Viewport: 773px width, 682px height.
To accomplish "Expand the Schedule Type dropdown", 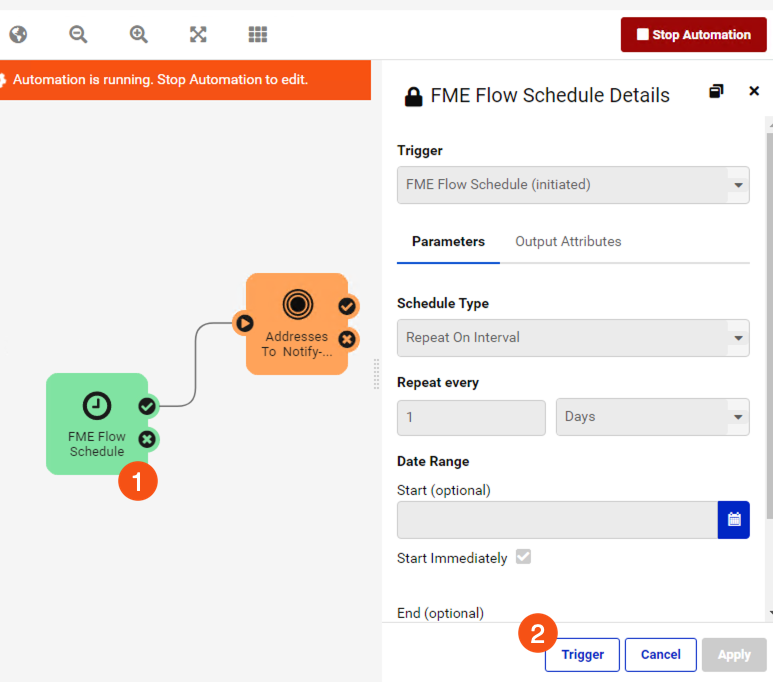I will click(573, 338).
